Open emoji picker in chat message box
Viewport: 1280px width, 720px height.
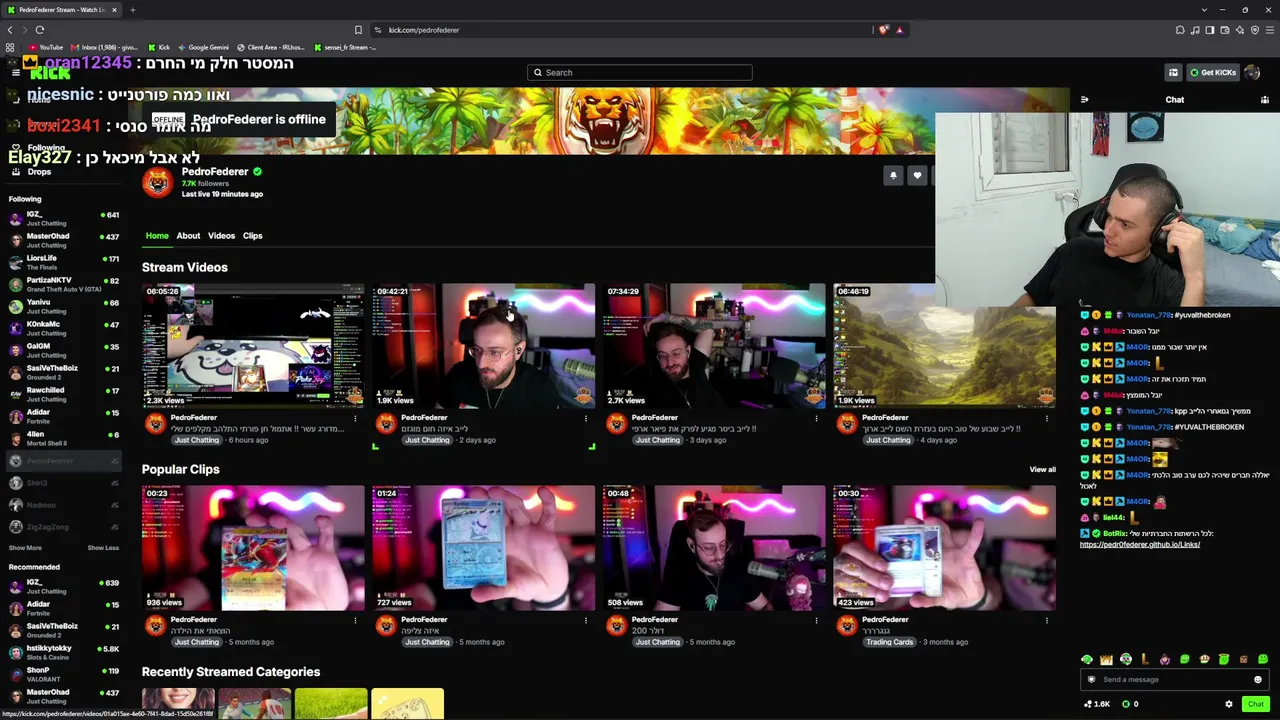pyautogui.click(x=1258, y=680)
